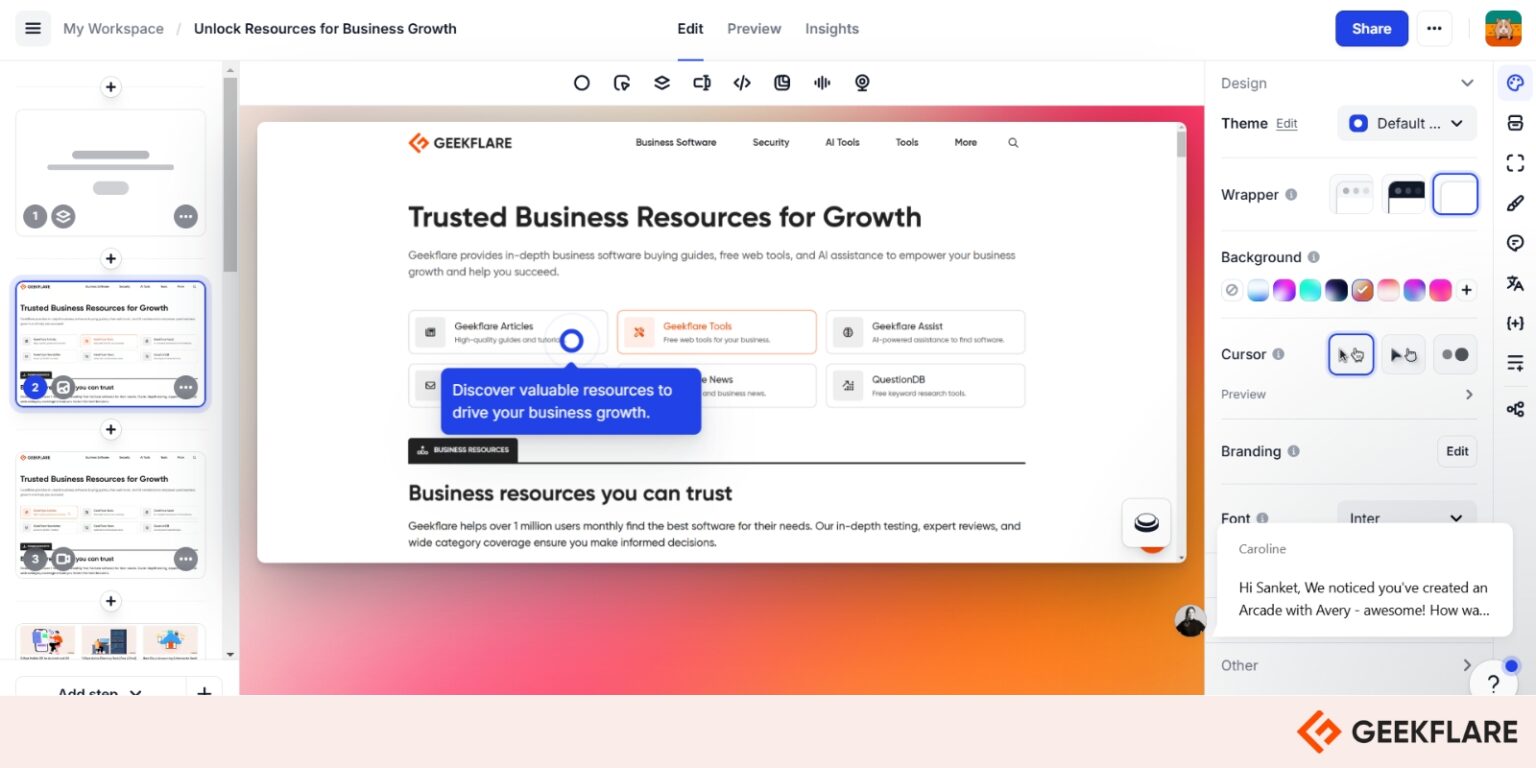
Task: Expand the cursor Preview row
Action: click(x=1348, y=394)
